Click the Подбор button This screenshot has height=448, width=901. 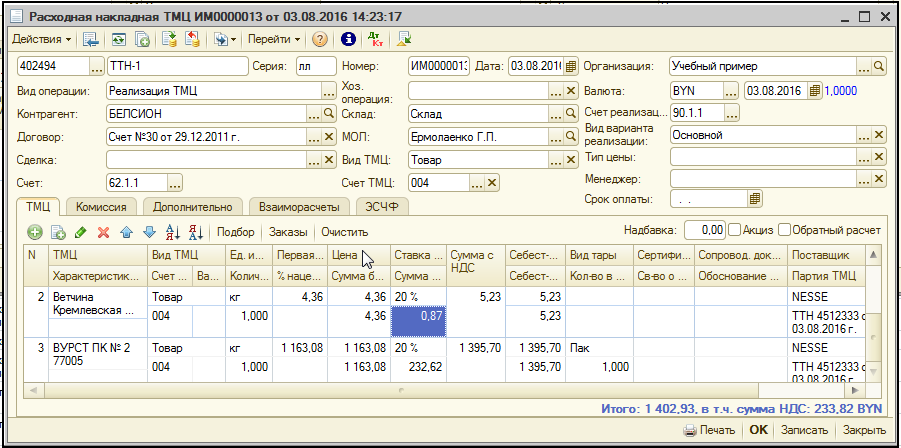coord(236,231)
